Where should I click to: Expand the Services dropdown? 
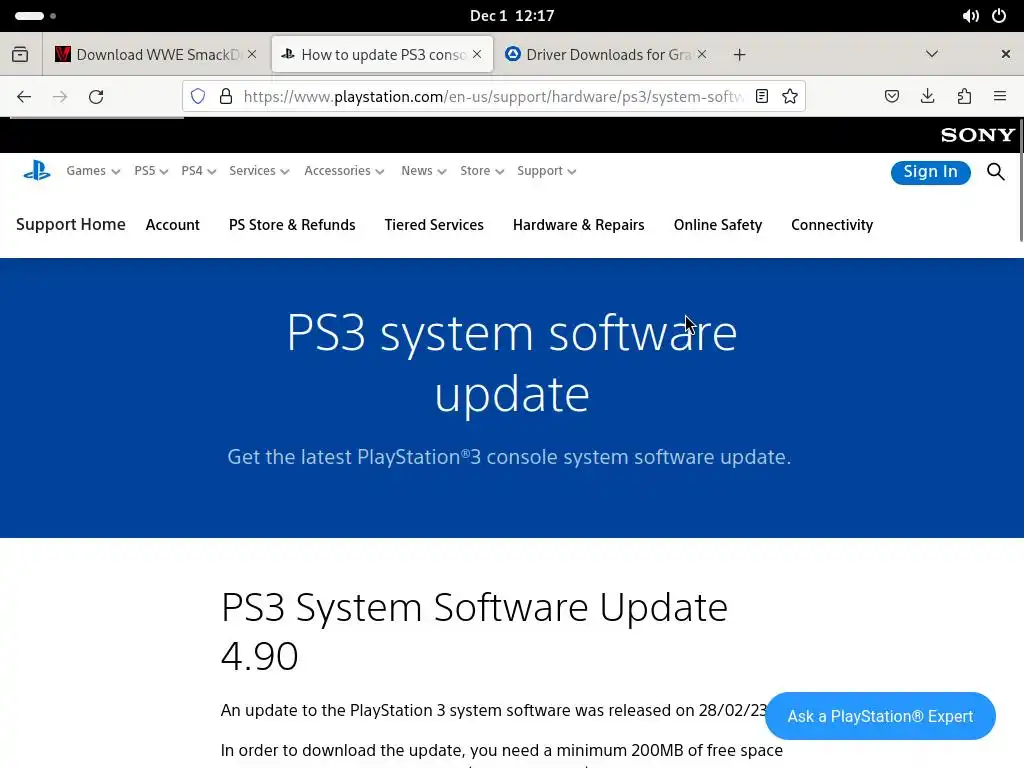(x=259, y=171)
